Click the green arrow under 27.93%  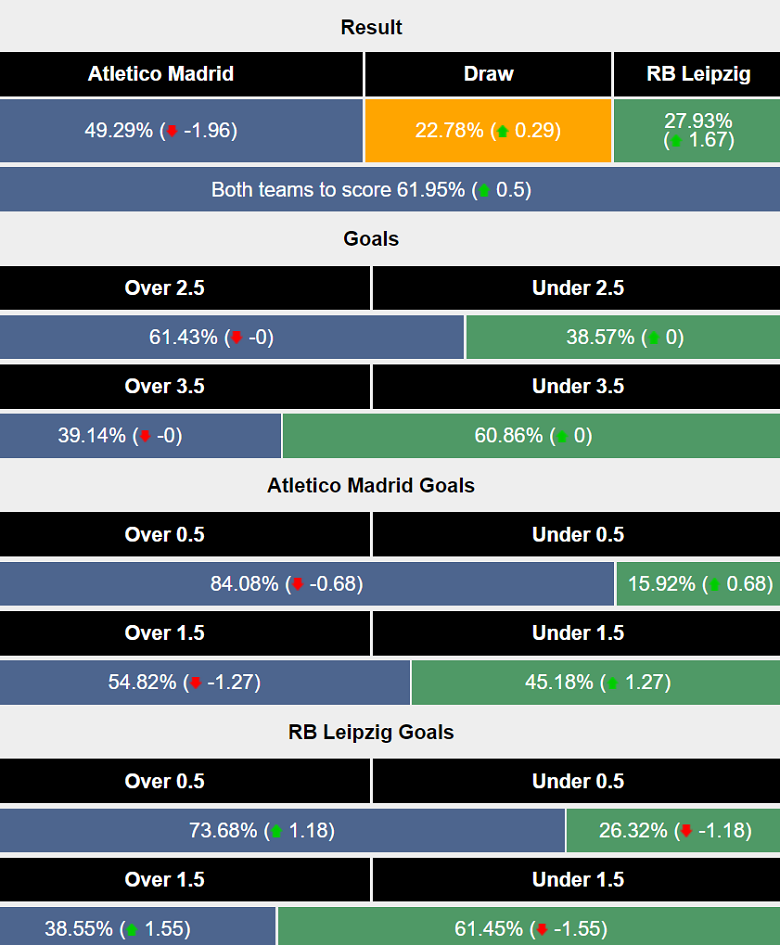pyautogui.click(x=676, y=141)
